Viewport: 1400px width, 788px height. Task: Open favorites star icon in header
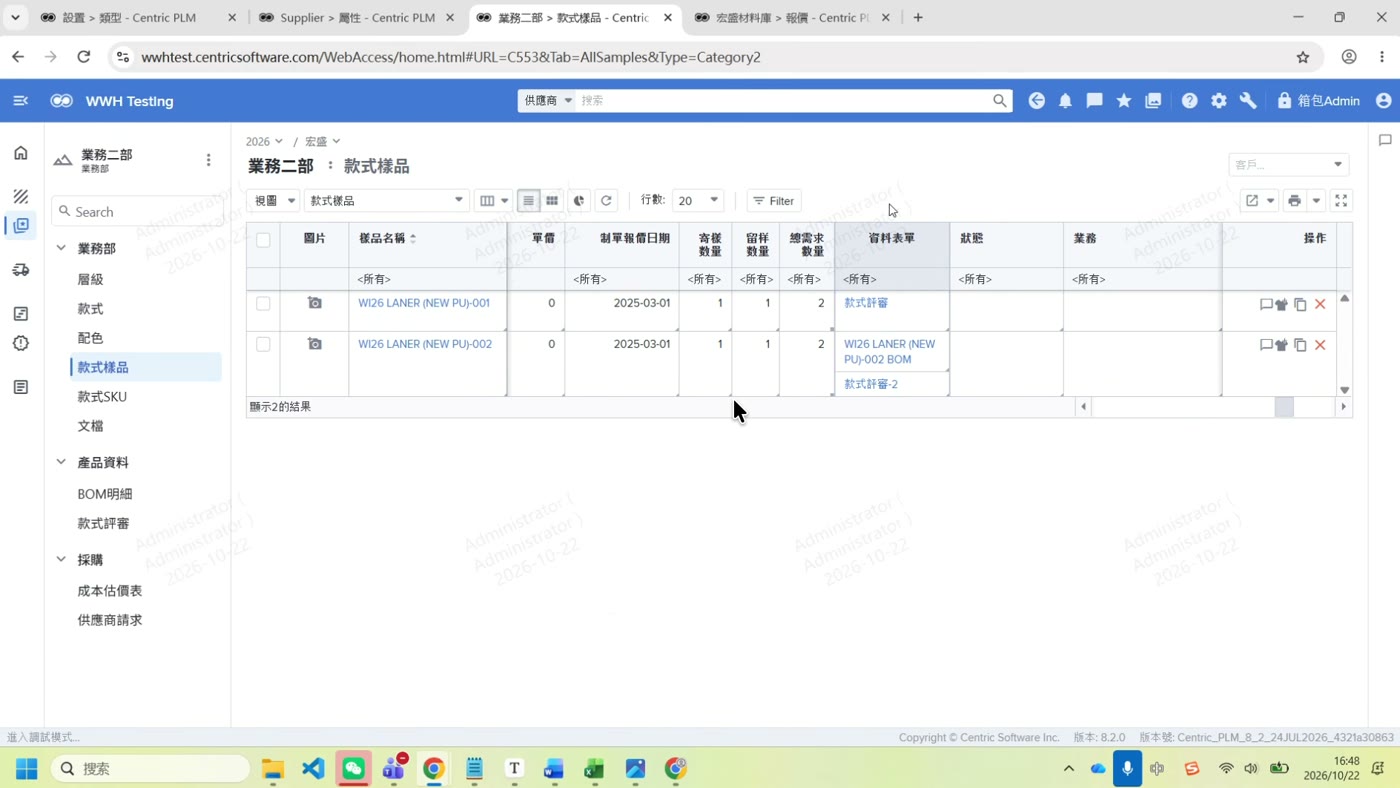[1124, 101]
